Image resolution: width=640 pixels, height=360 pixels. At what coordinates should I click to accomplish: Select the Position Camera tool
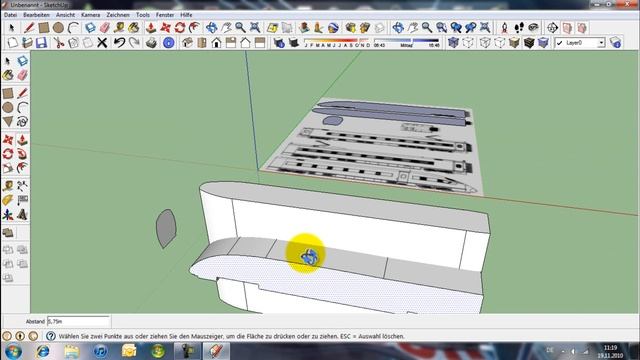pos(504,28)
